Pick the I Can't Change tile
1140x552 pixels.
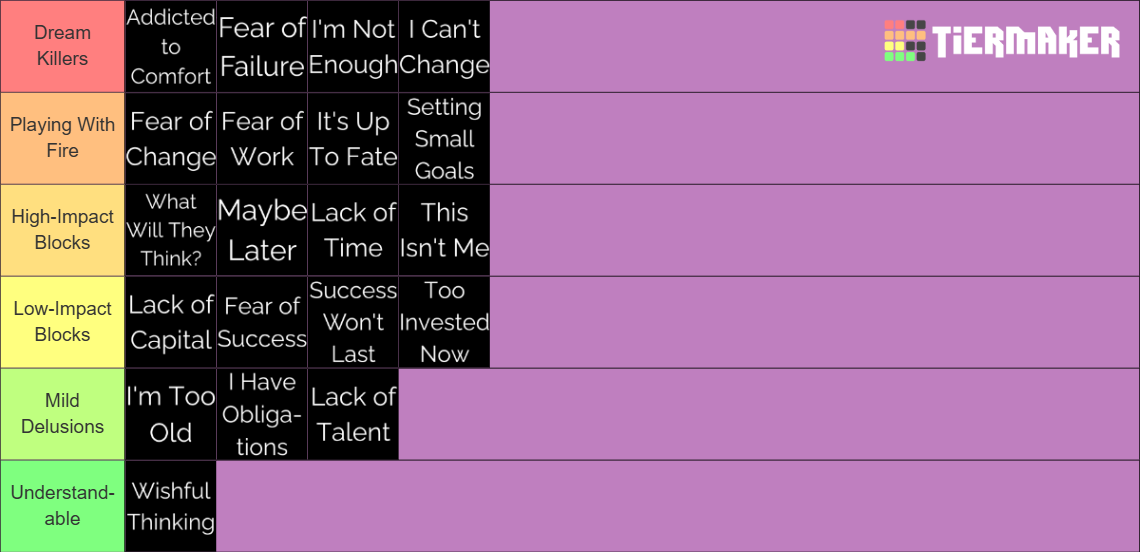[x=444, y=47]
